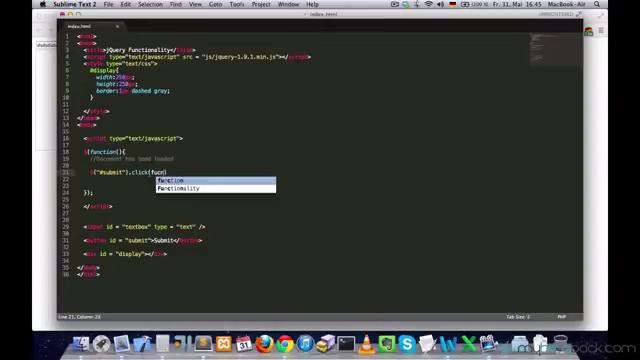This screenshot has width=640, height=360.
Task: Open Sublime Text from the Dock
Action: pos(203,344)
